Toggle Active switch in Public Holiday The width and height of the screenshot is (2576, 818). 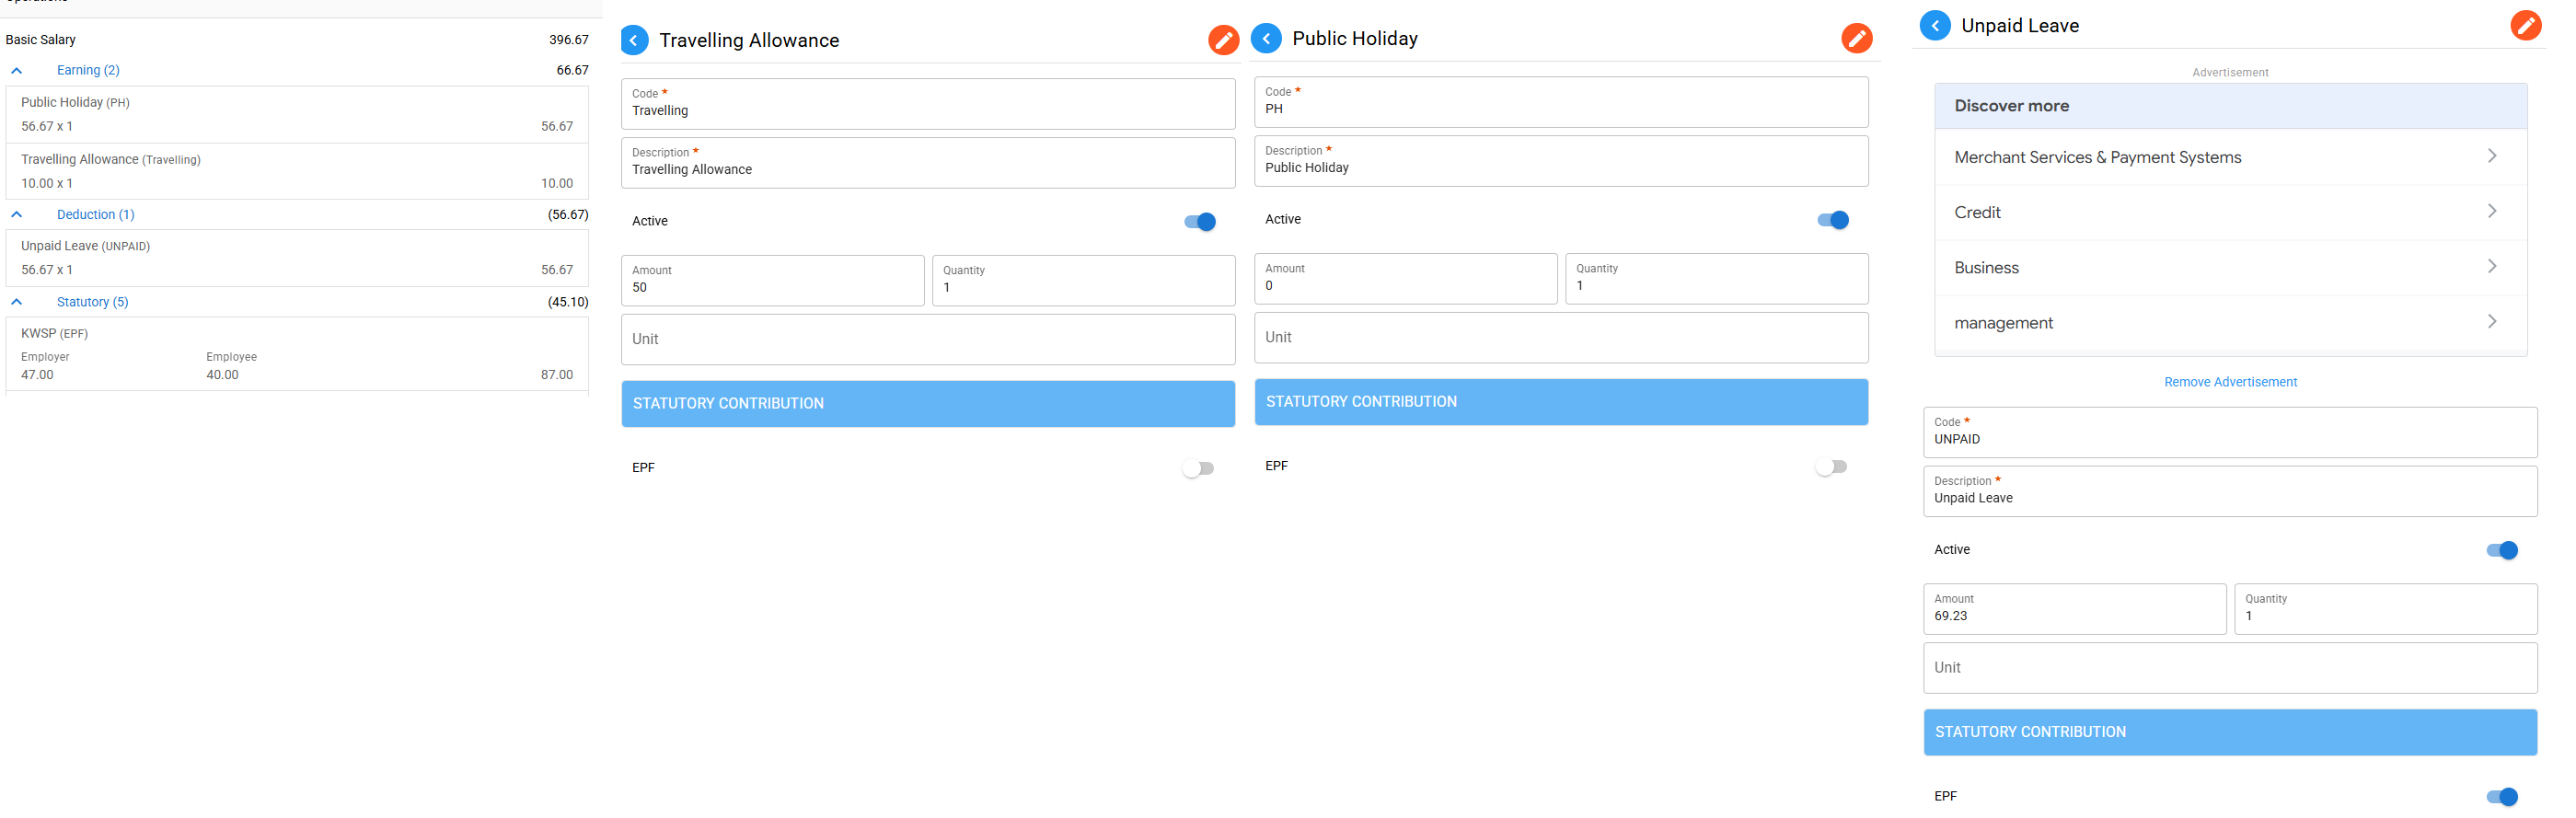point(1833,220)
